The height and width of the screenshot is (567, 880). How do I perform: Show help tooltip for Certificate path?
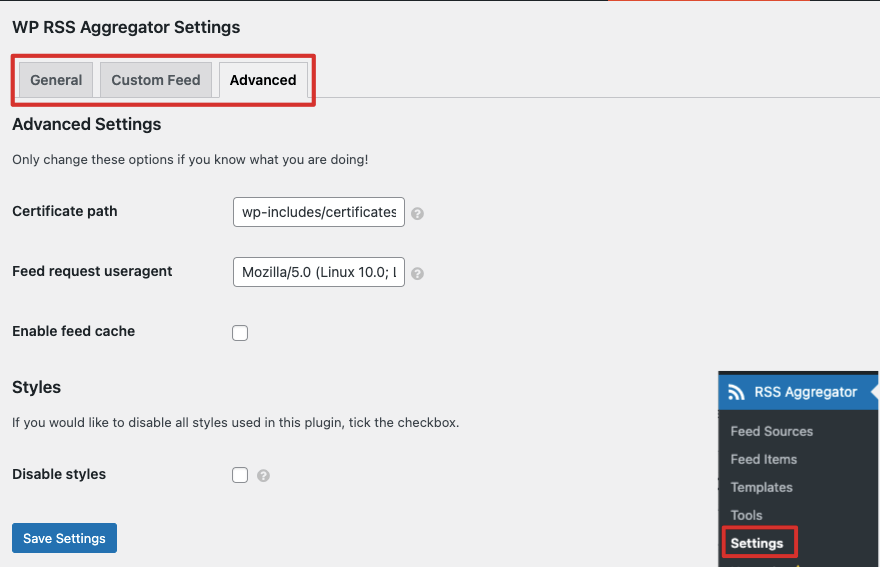417,213
